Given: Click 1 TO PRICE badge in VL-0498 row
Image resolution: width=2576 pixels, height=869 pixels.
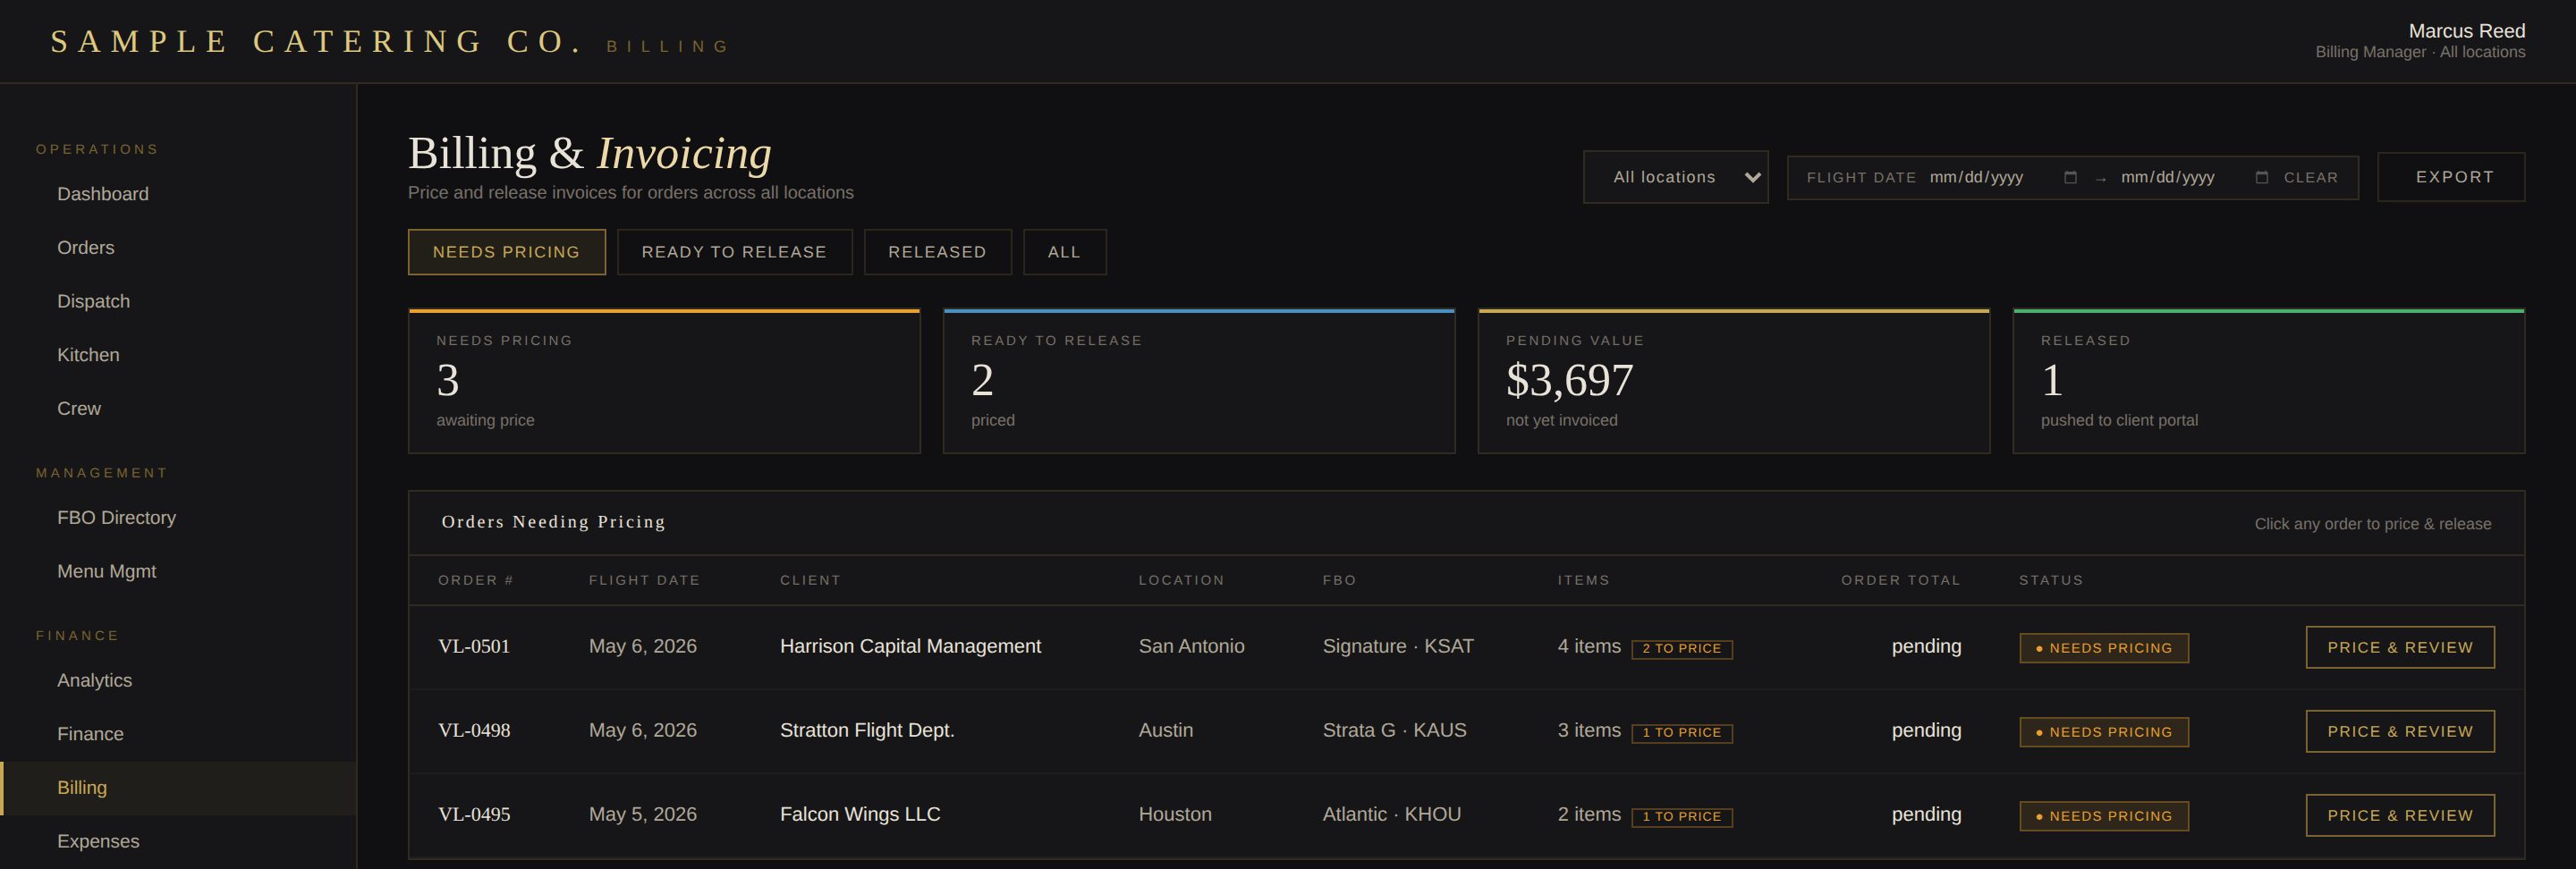Looking at the screenshot, I should pos(1682,732).
